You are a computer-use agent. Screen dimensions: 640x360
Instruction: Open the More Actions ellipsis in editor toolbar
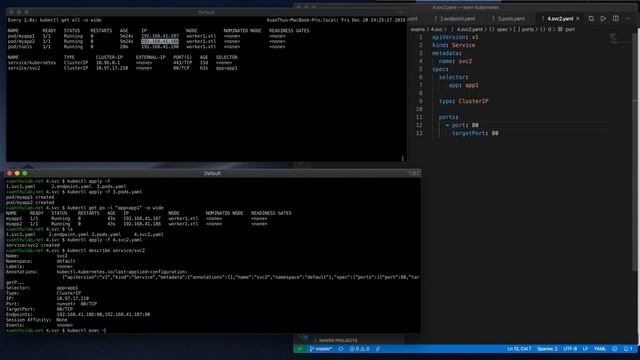pyautogui.click(x=628, y=18)
